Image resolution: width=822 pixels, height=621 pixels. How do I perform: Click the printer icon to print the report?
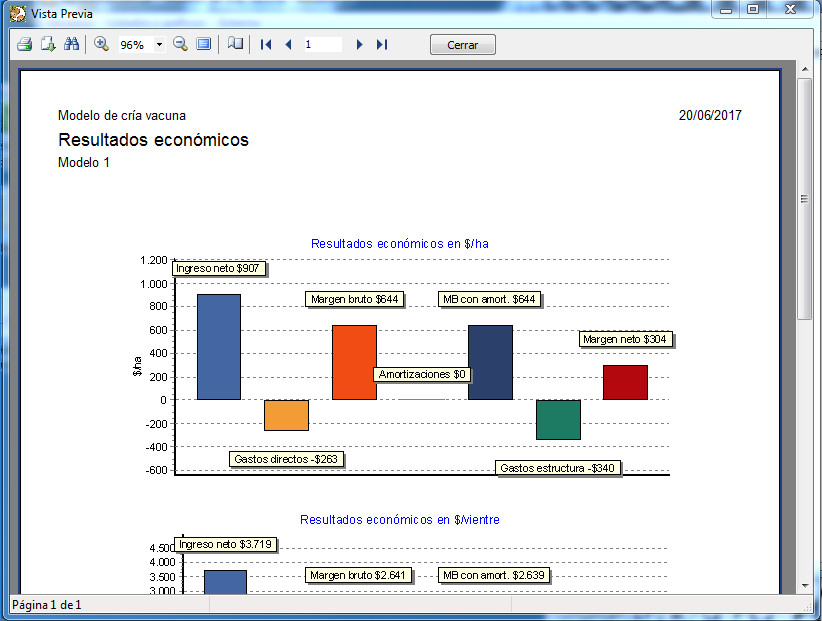(24, 45)
